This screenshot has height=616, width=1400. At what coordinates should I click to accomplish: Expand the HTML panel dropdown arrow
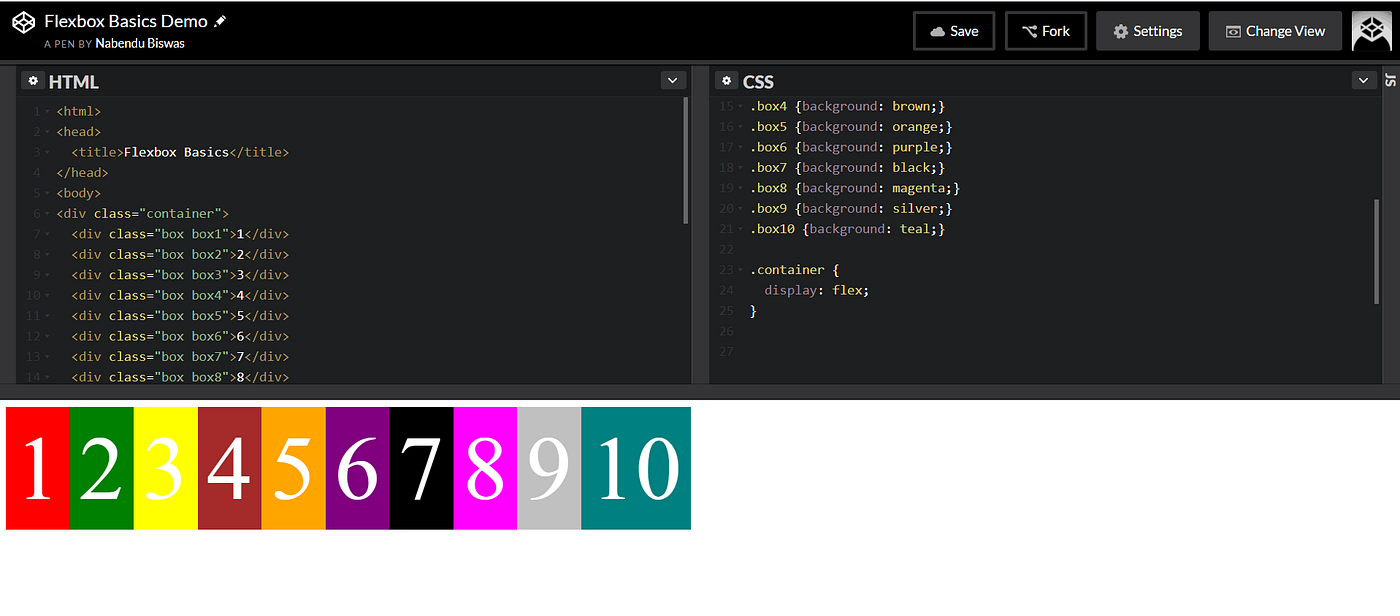[x=673, y=81]
